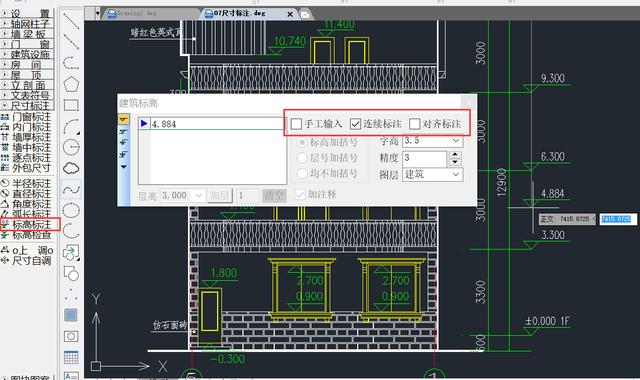Click the 精度 input field

click(x=424, y=158)
